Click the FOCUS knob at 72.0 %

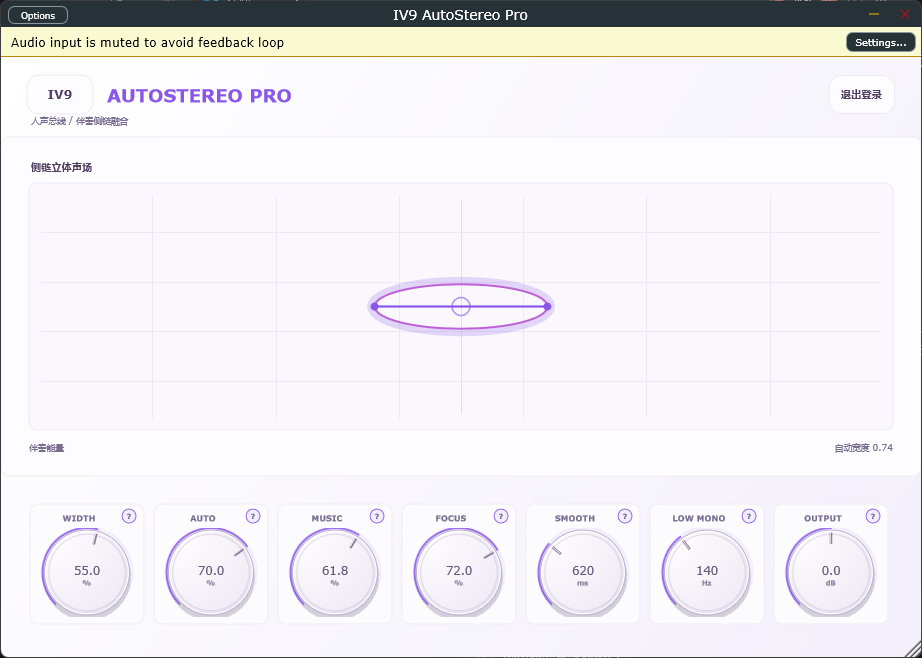[459, 573]
